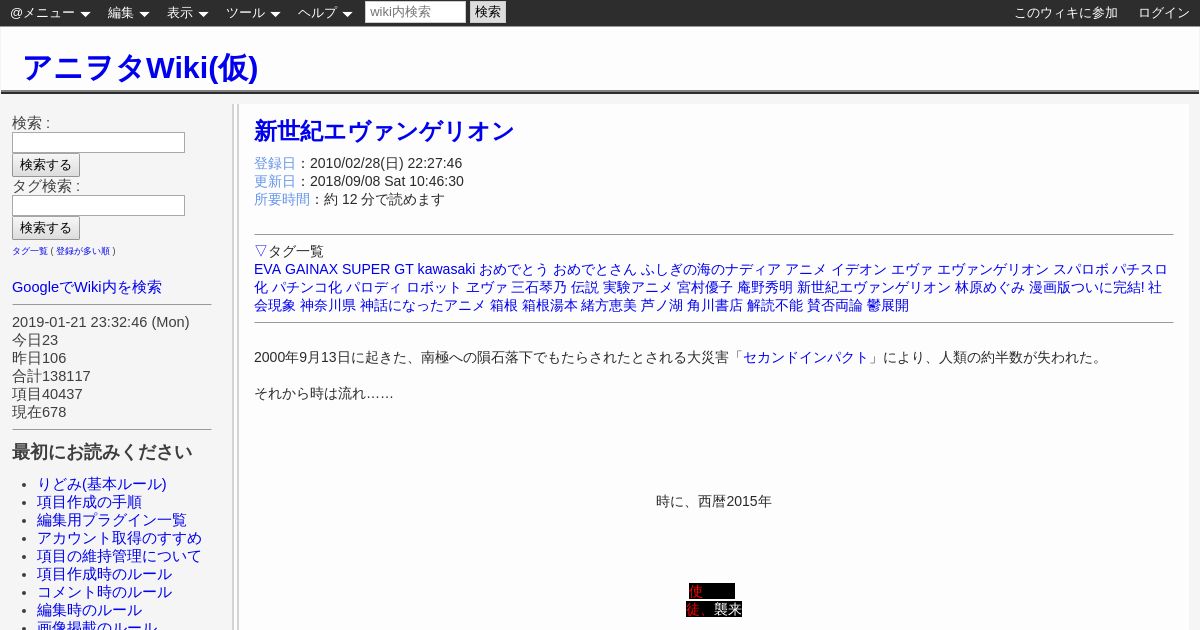Open the 宮村優子 tag
This screenshot has width=1200, height=630.
(705, 288)
